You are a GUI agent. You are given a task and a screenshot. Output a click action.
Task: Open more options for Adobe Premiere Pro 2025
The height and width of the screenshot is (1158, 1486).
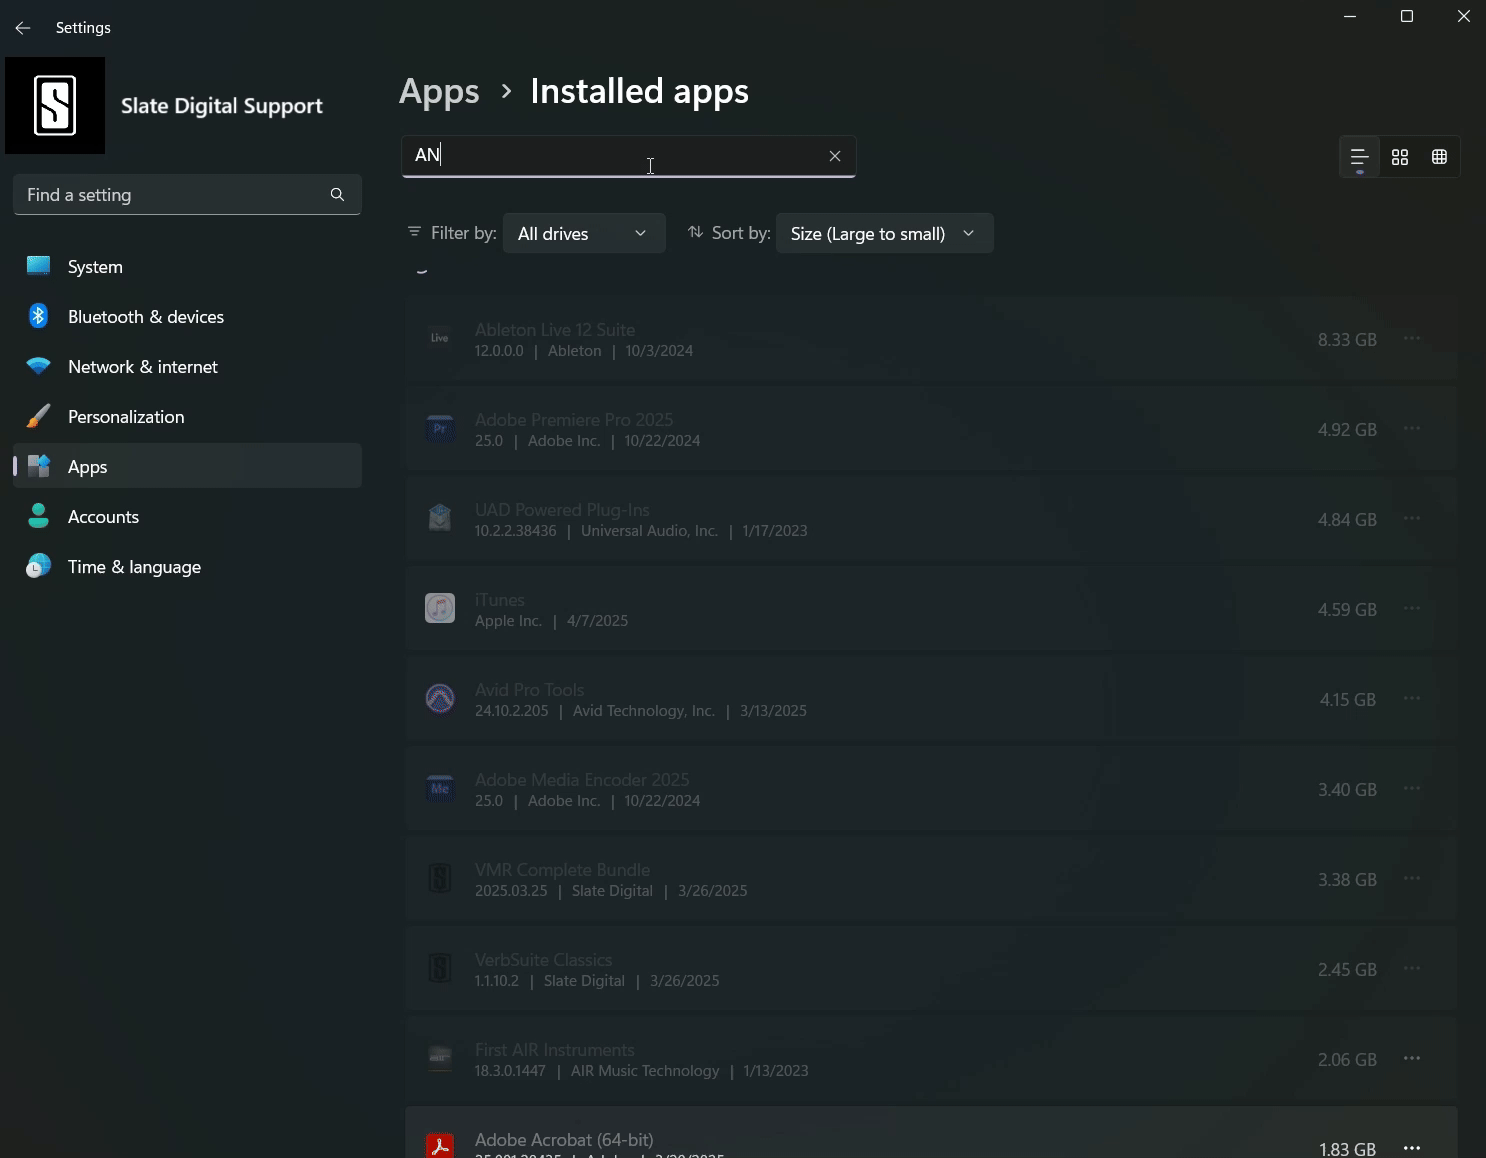[x=1412, y=429]
